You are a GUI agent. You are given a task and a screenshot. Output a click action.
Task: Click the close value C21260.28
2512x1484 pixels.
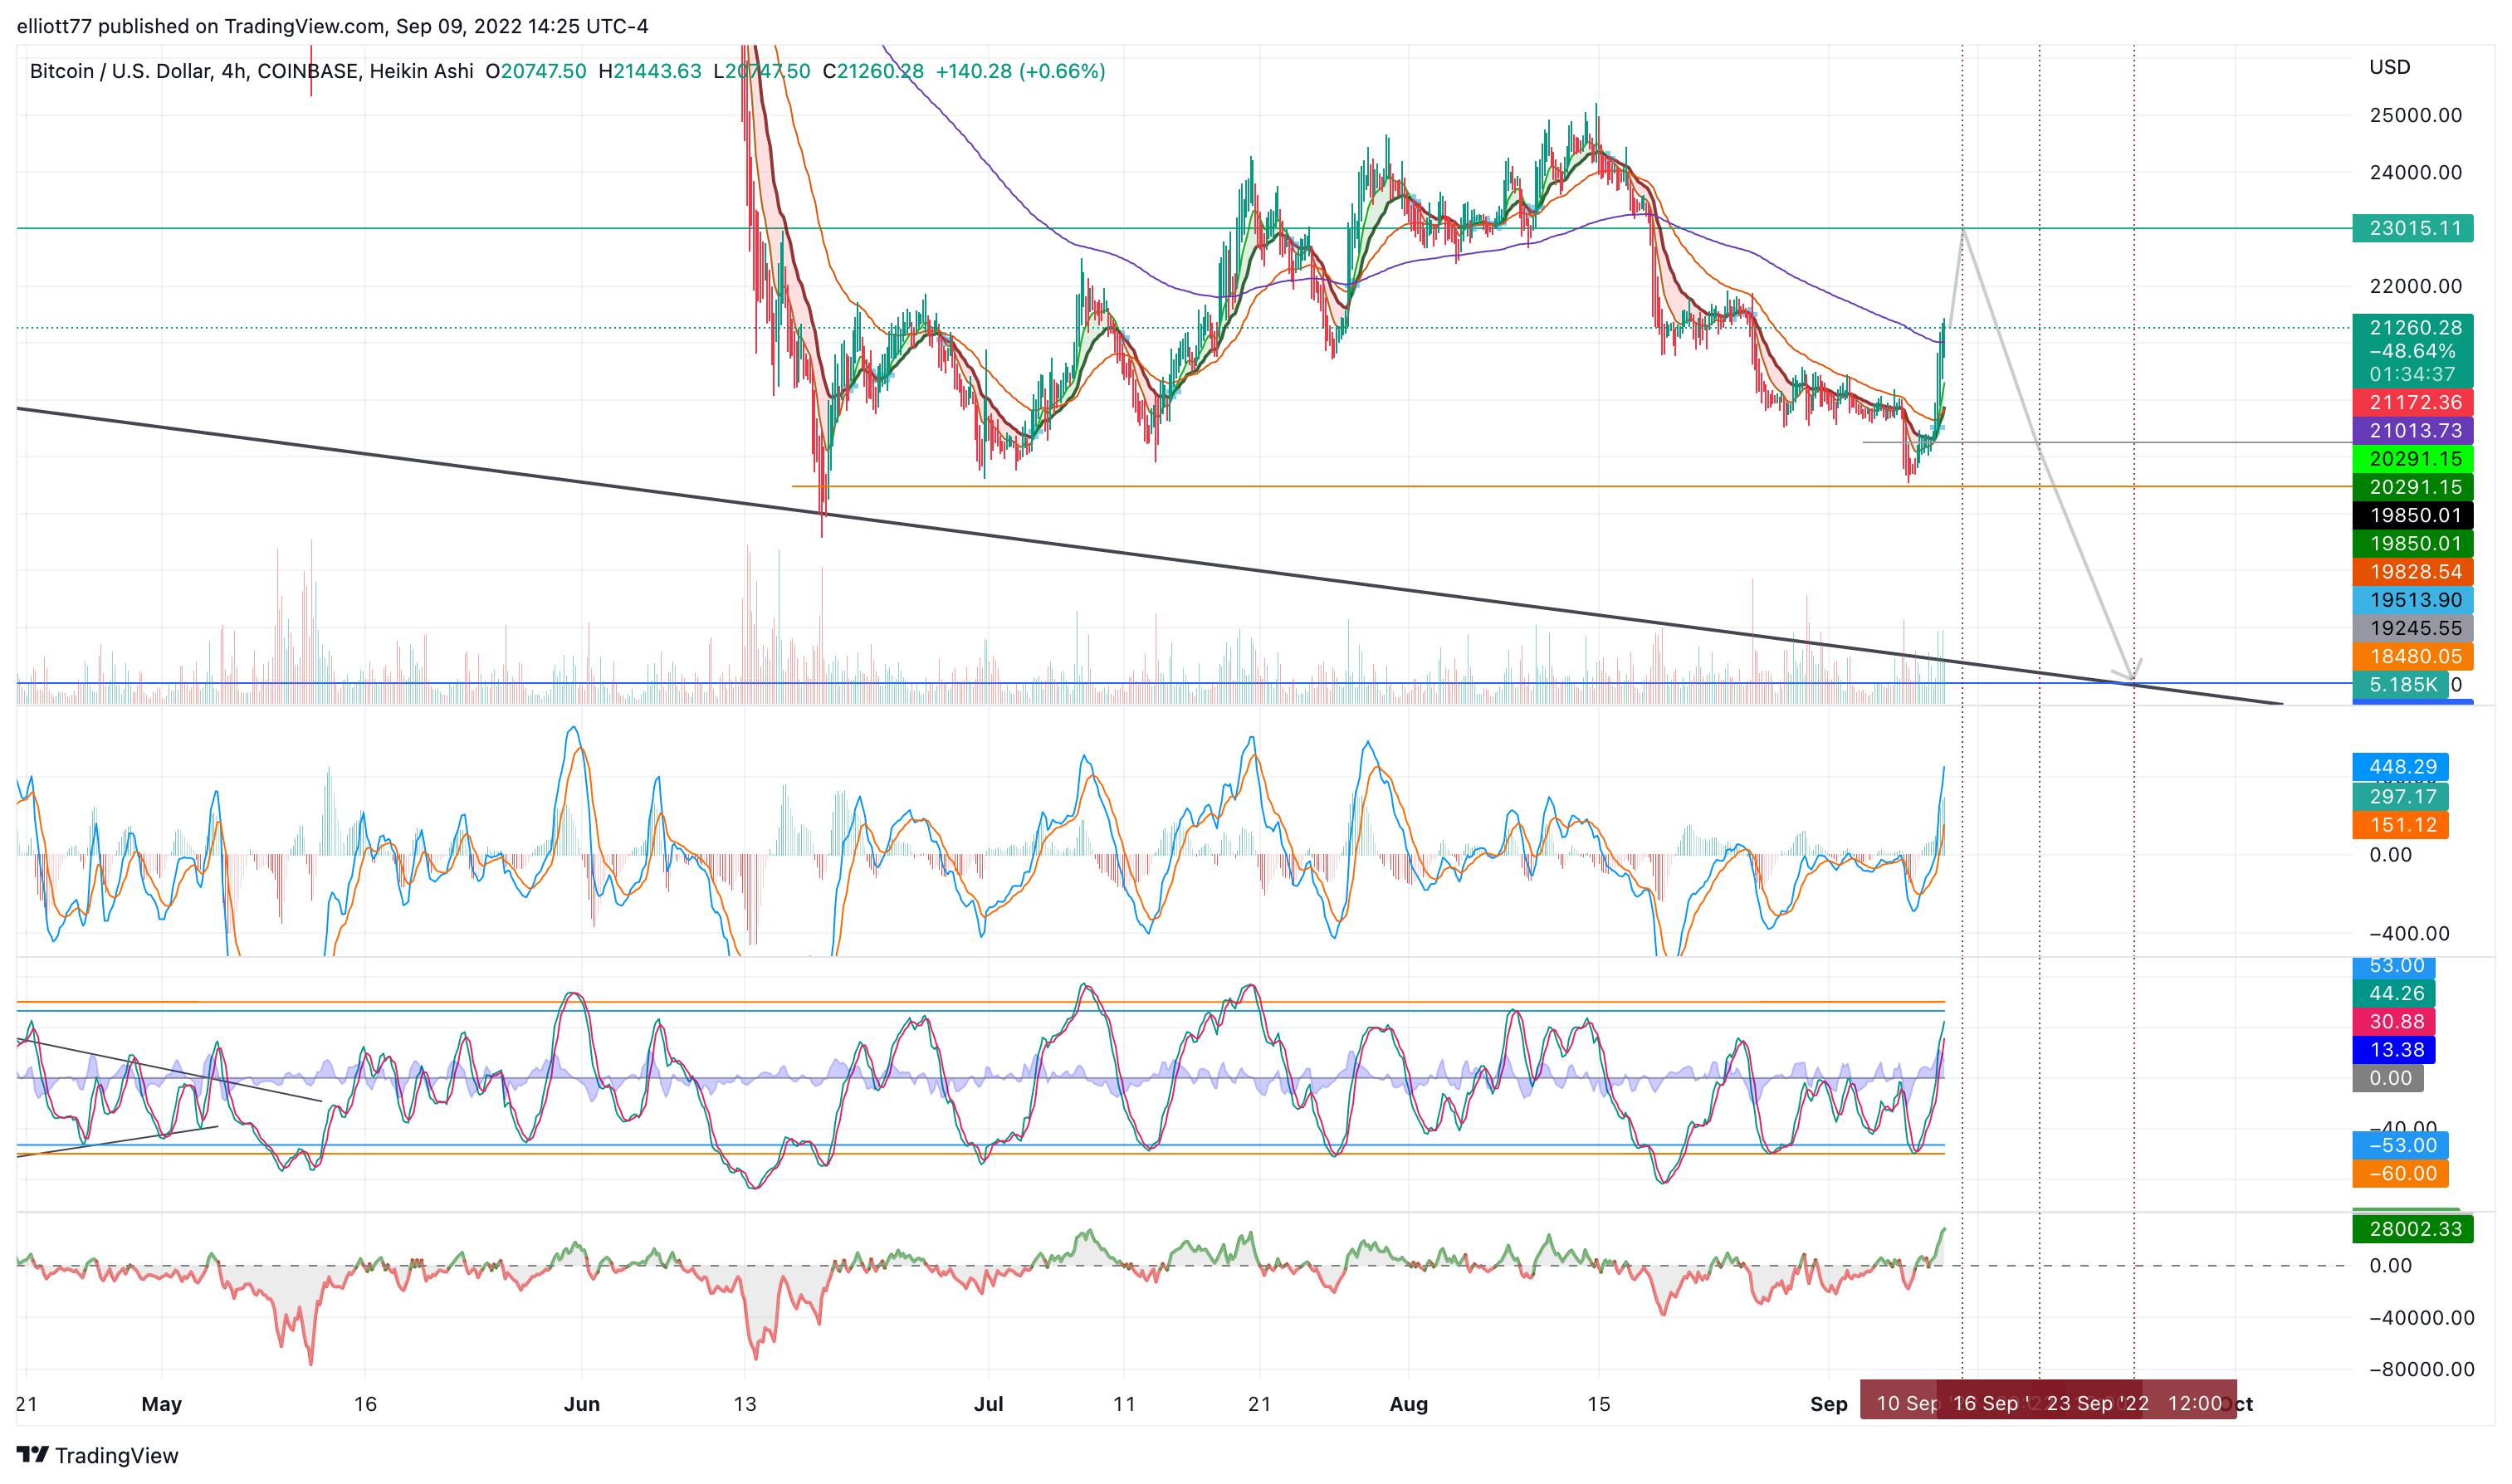pos(873,71)
